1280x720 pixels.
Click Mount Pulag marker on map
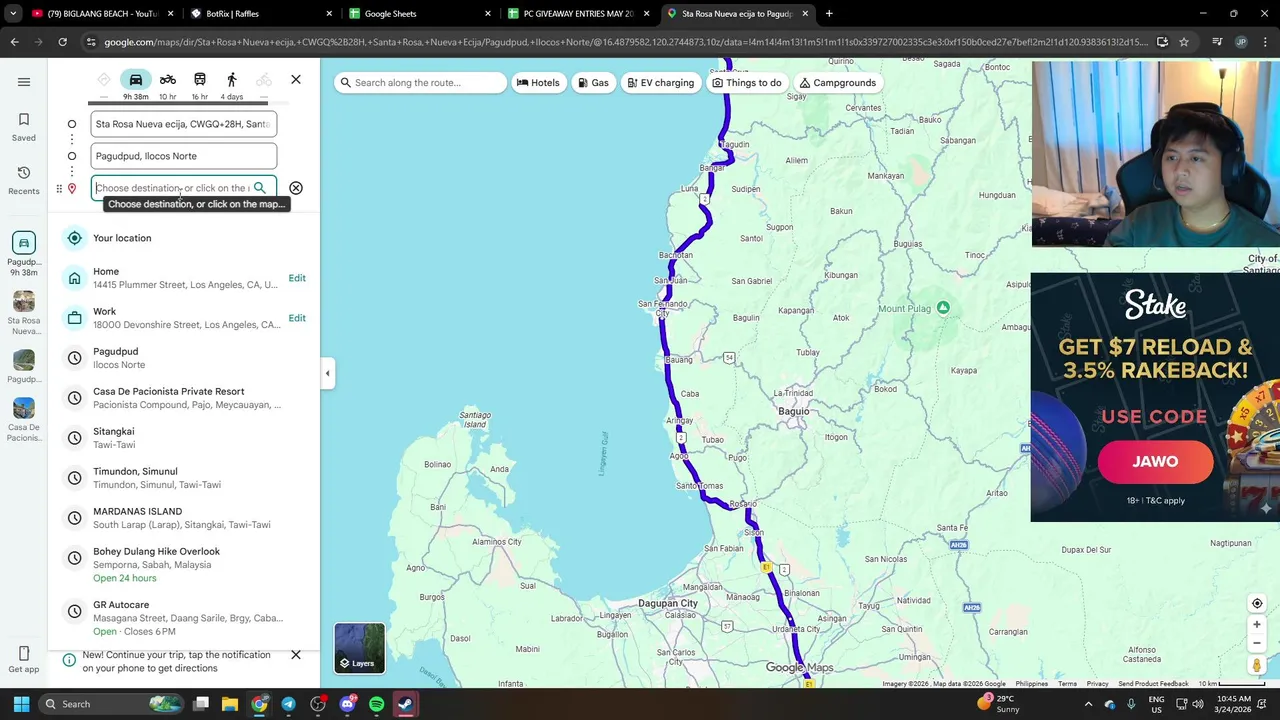(943, 308)
